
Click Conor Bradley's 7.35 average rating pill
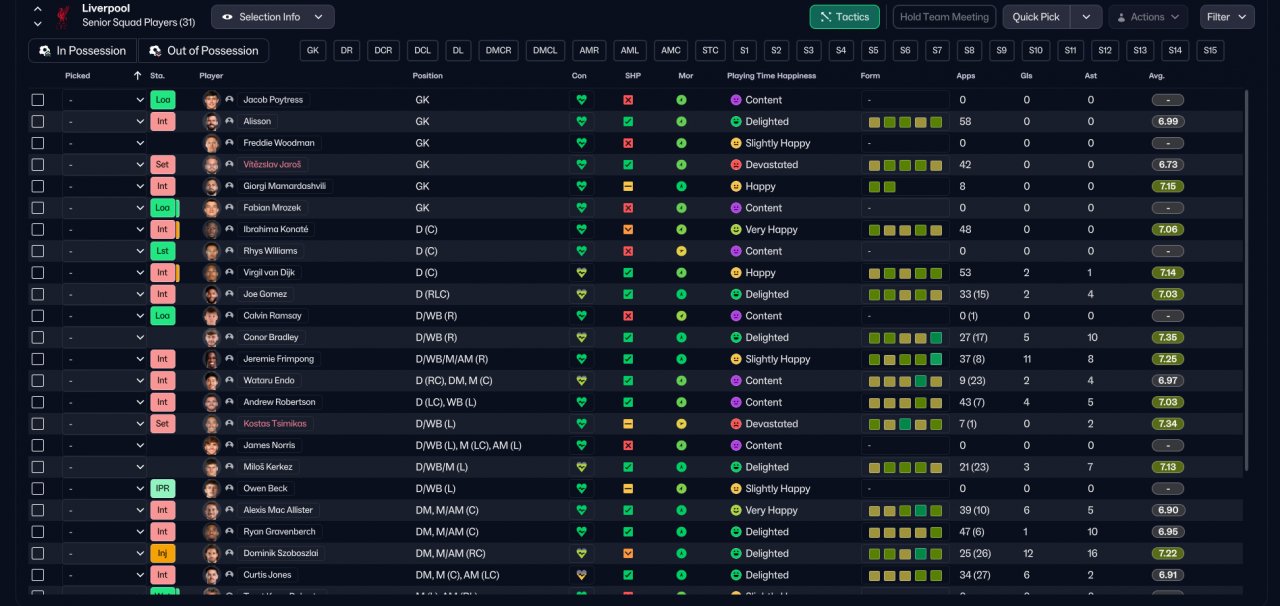1167,337
